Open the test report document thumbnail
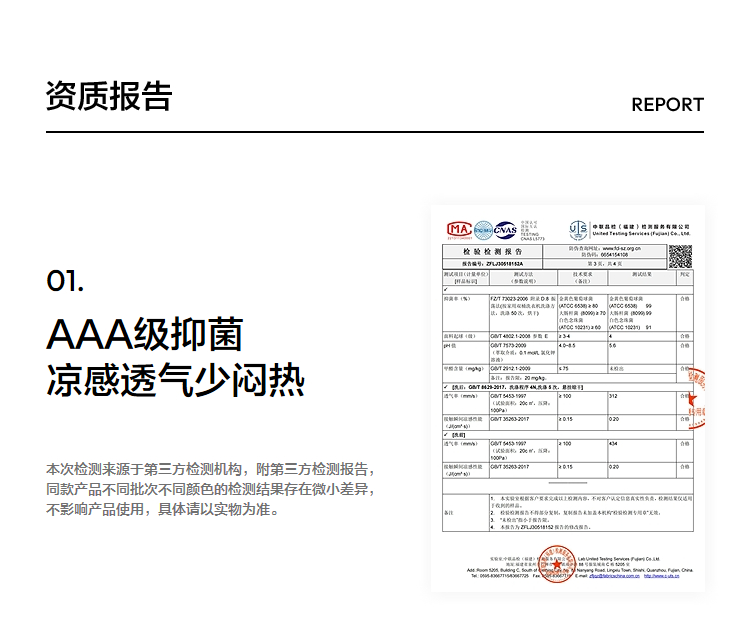This screenshot has width=750, height=627. click(568, 398)
